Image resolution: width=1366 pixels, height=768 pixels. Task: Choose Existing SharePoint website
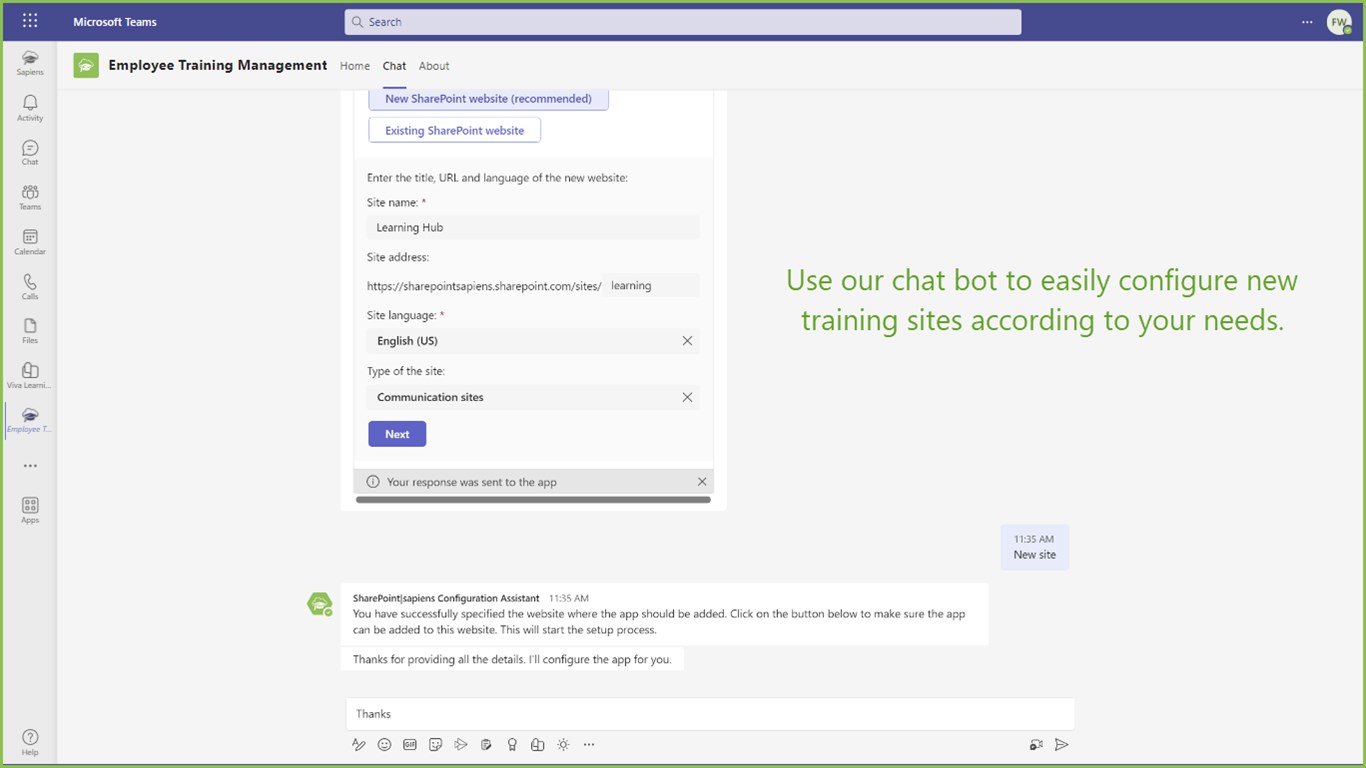(x=455, y=130)
